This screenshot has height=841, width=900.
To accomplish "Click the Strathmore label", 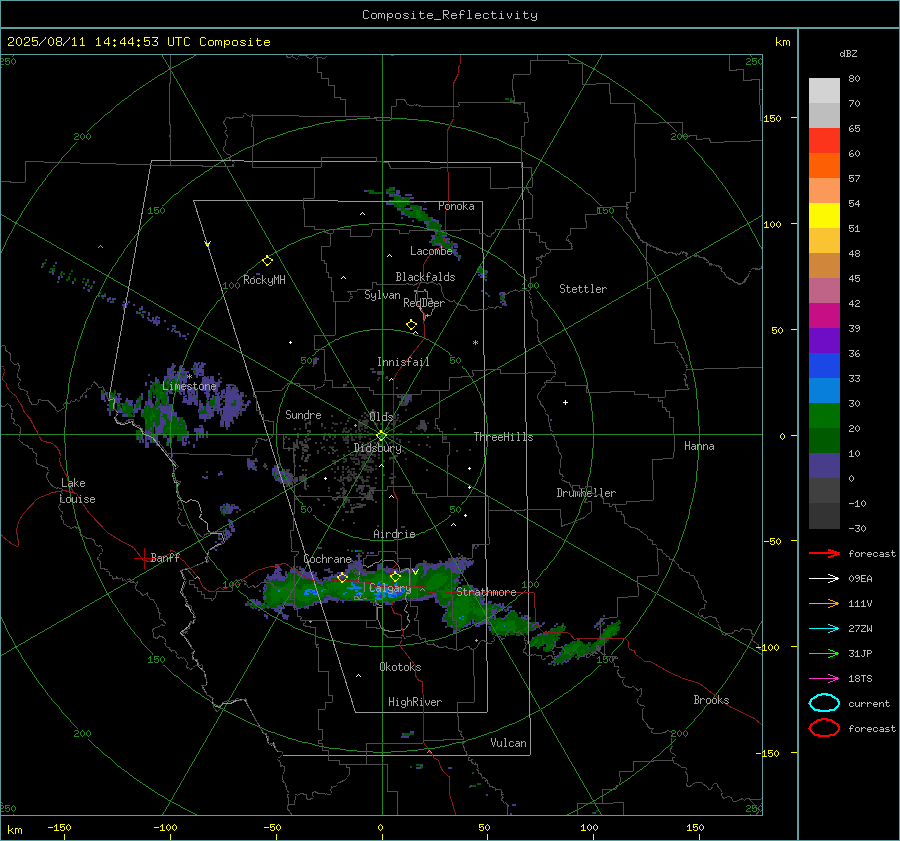I will (486, 592).
